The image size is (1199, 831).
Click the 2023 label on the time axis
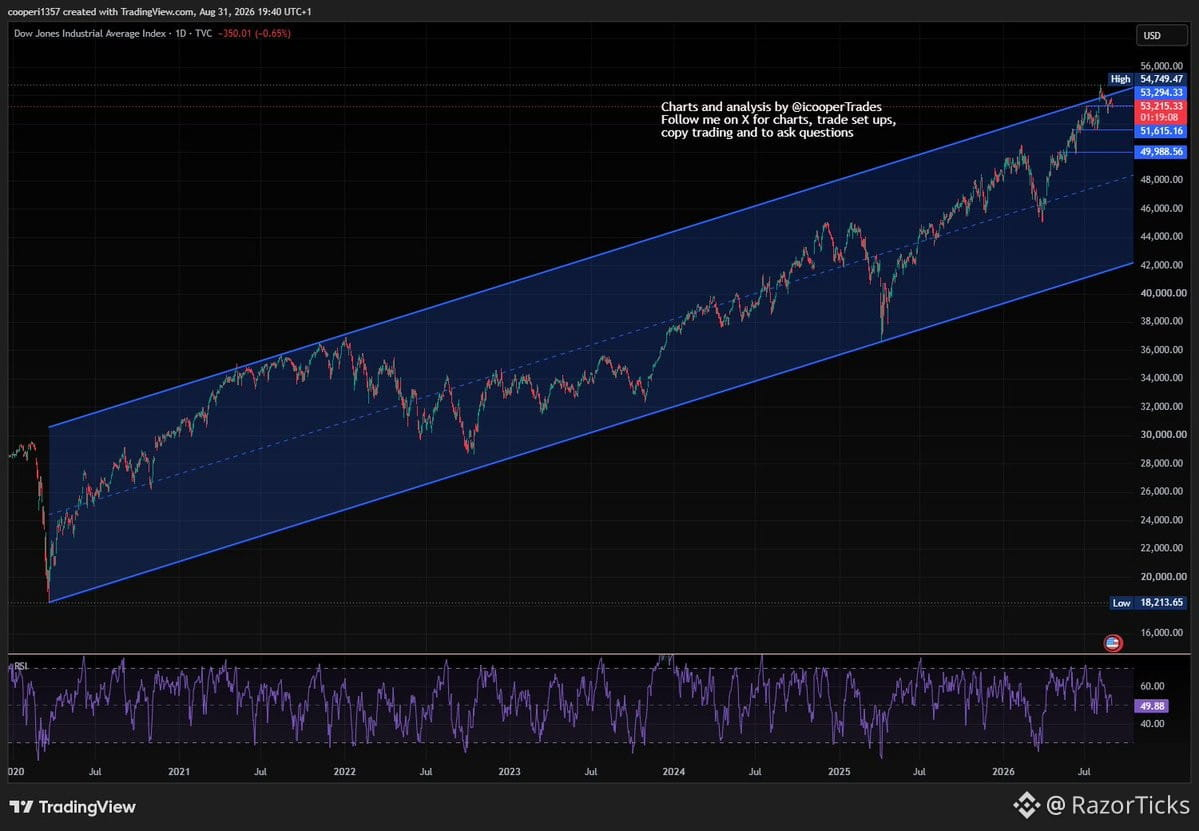509,771
